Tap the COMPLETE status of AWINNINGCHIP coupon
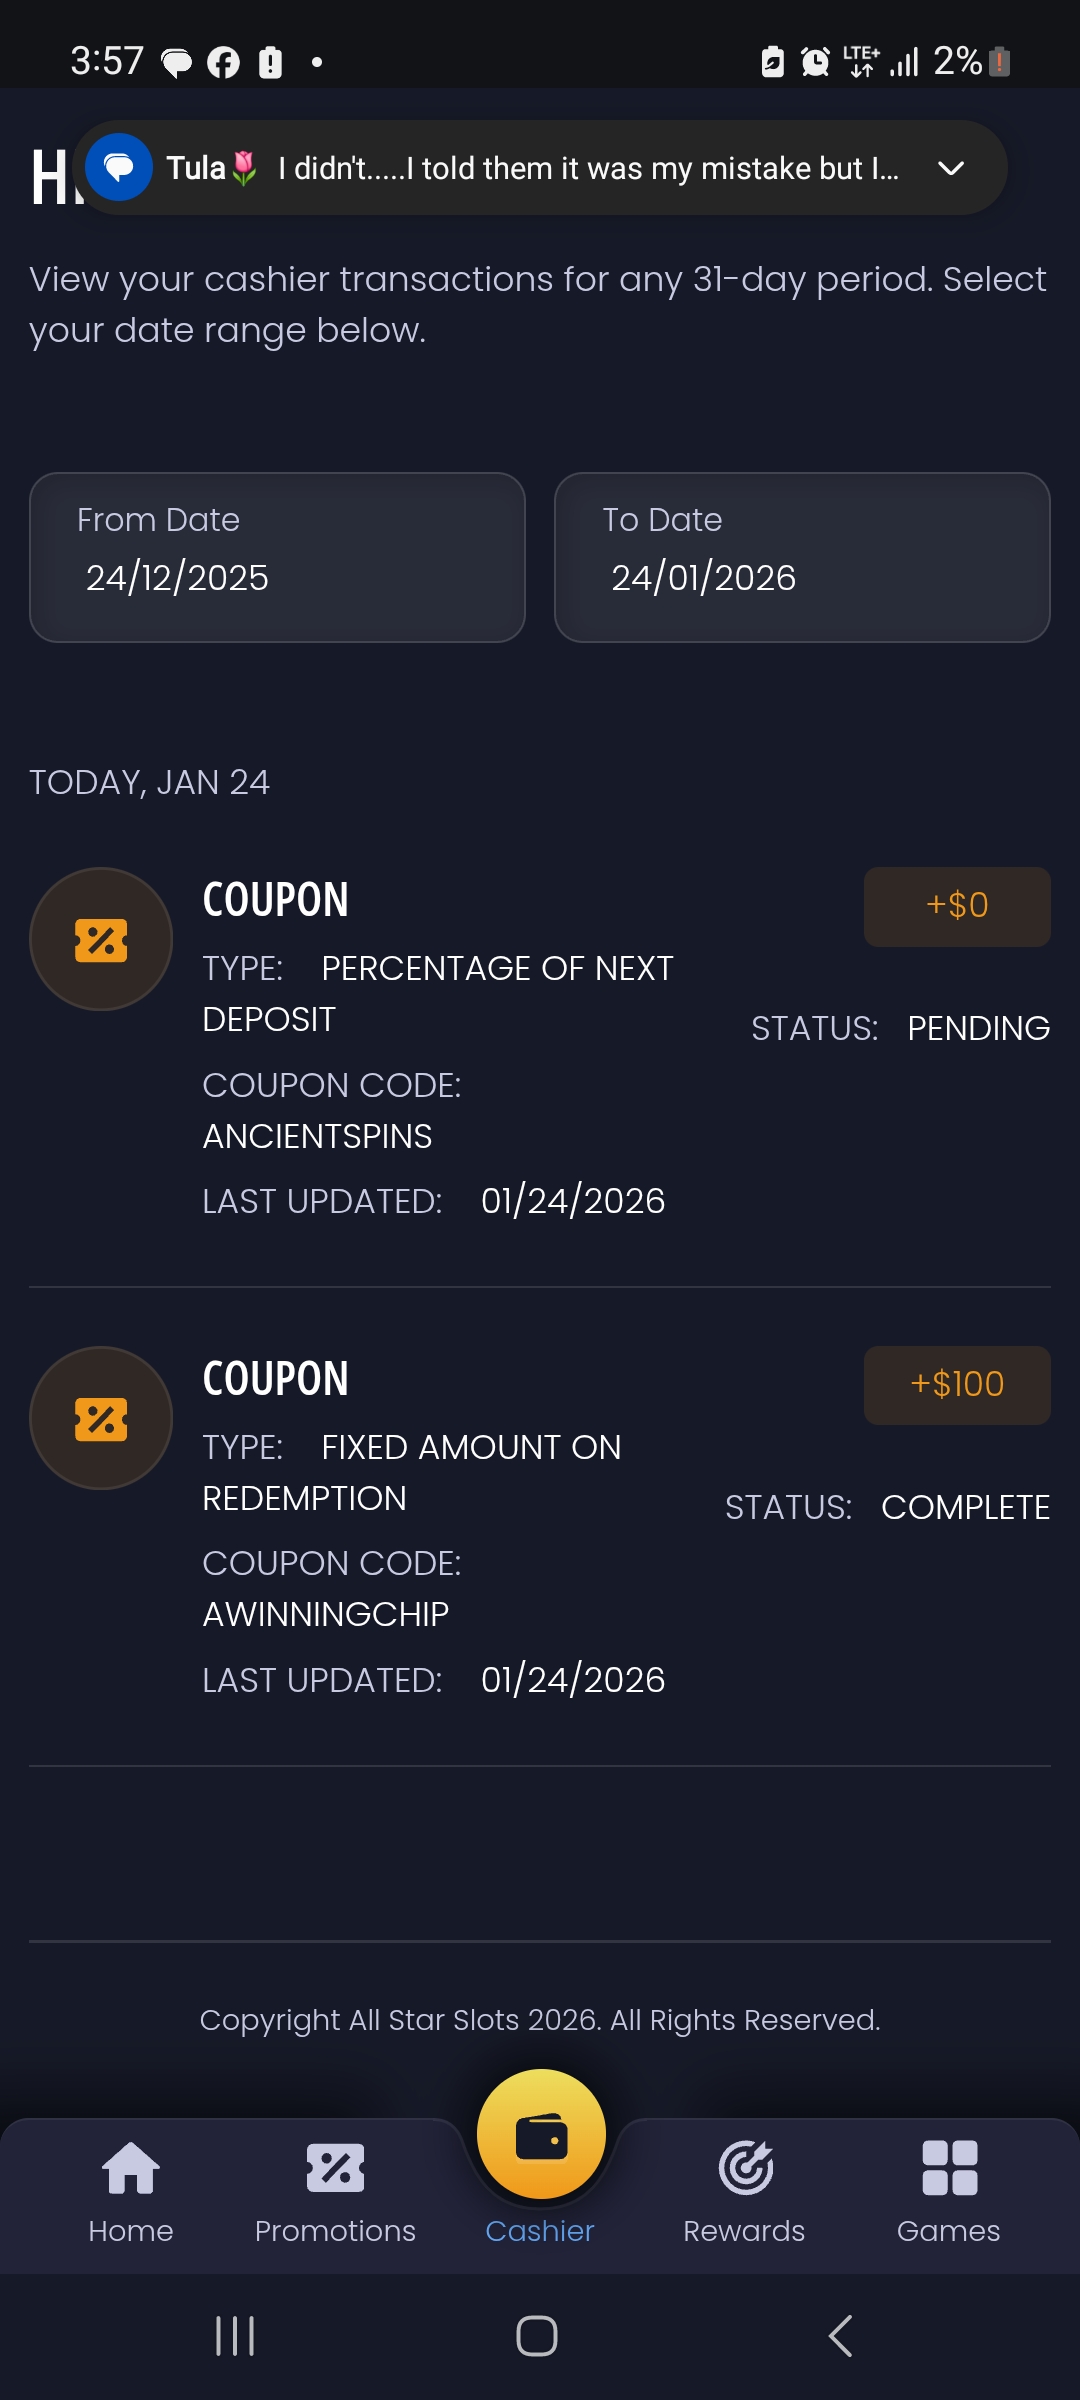 (965, 1507)
